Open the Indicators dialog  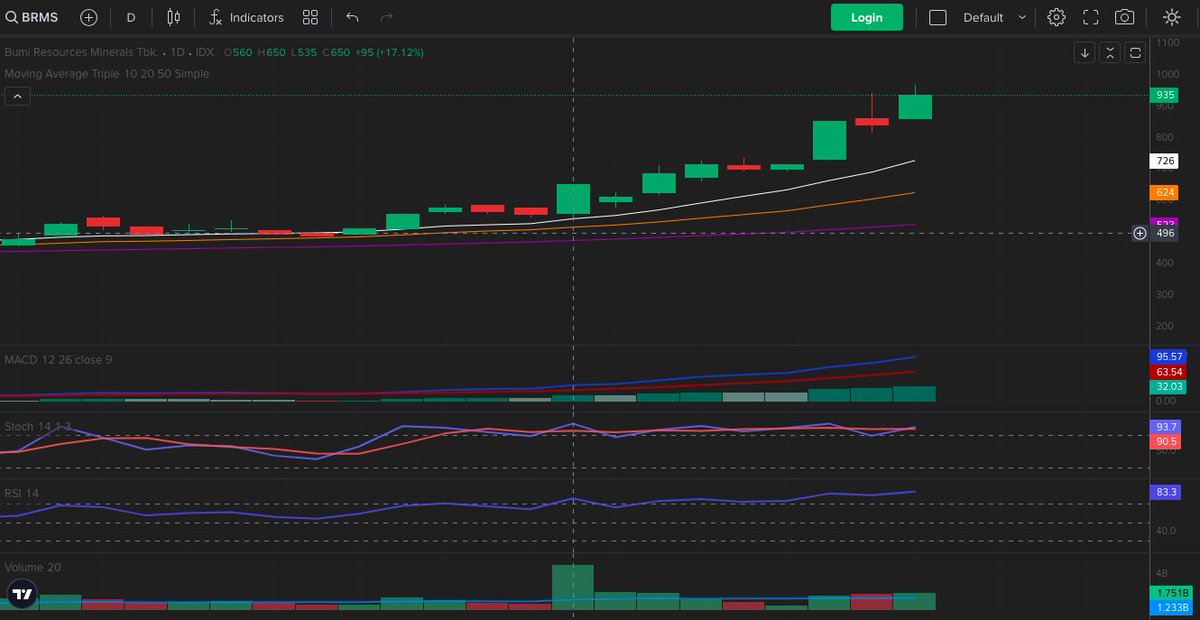point(246,17)
